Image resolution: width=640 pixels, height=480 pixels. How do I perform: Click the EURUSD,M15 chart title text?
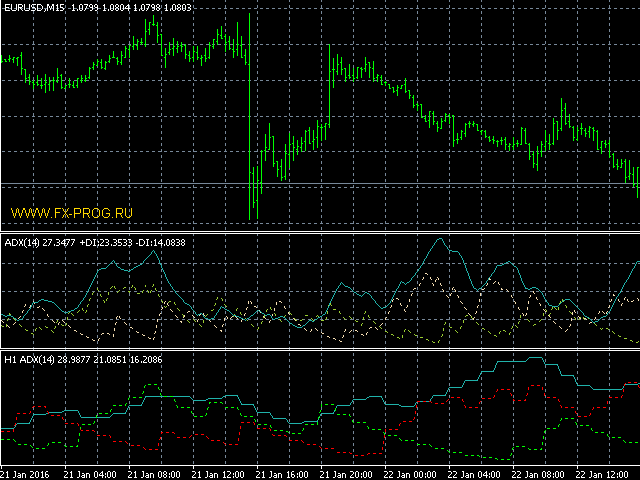click(98, 8)
